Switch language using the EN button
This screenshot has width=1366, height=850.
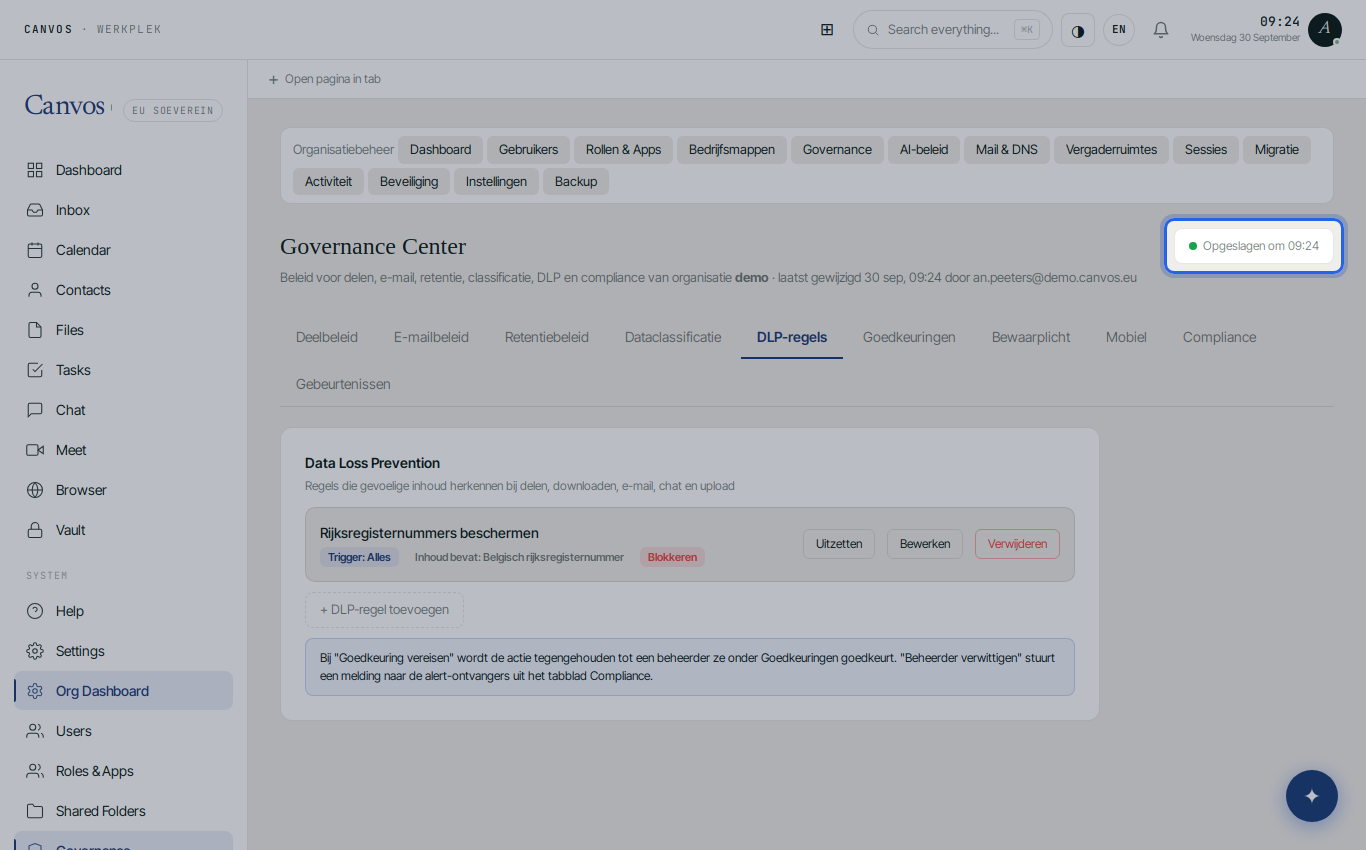click(1119, 30)
